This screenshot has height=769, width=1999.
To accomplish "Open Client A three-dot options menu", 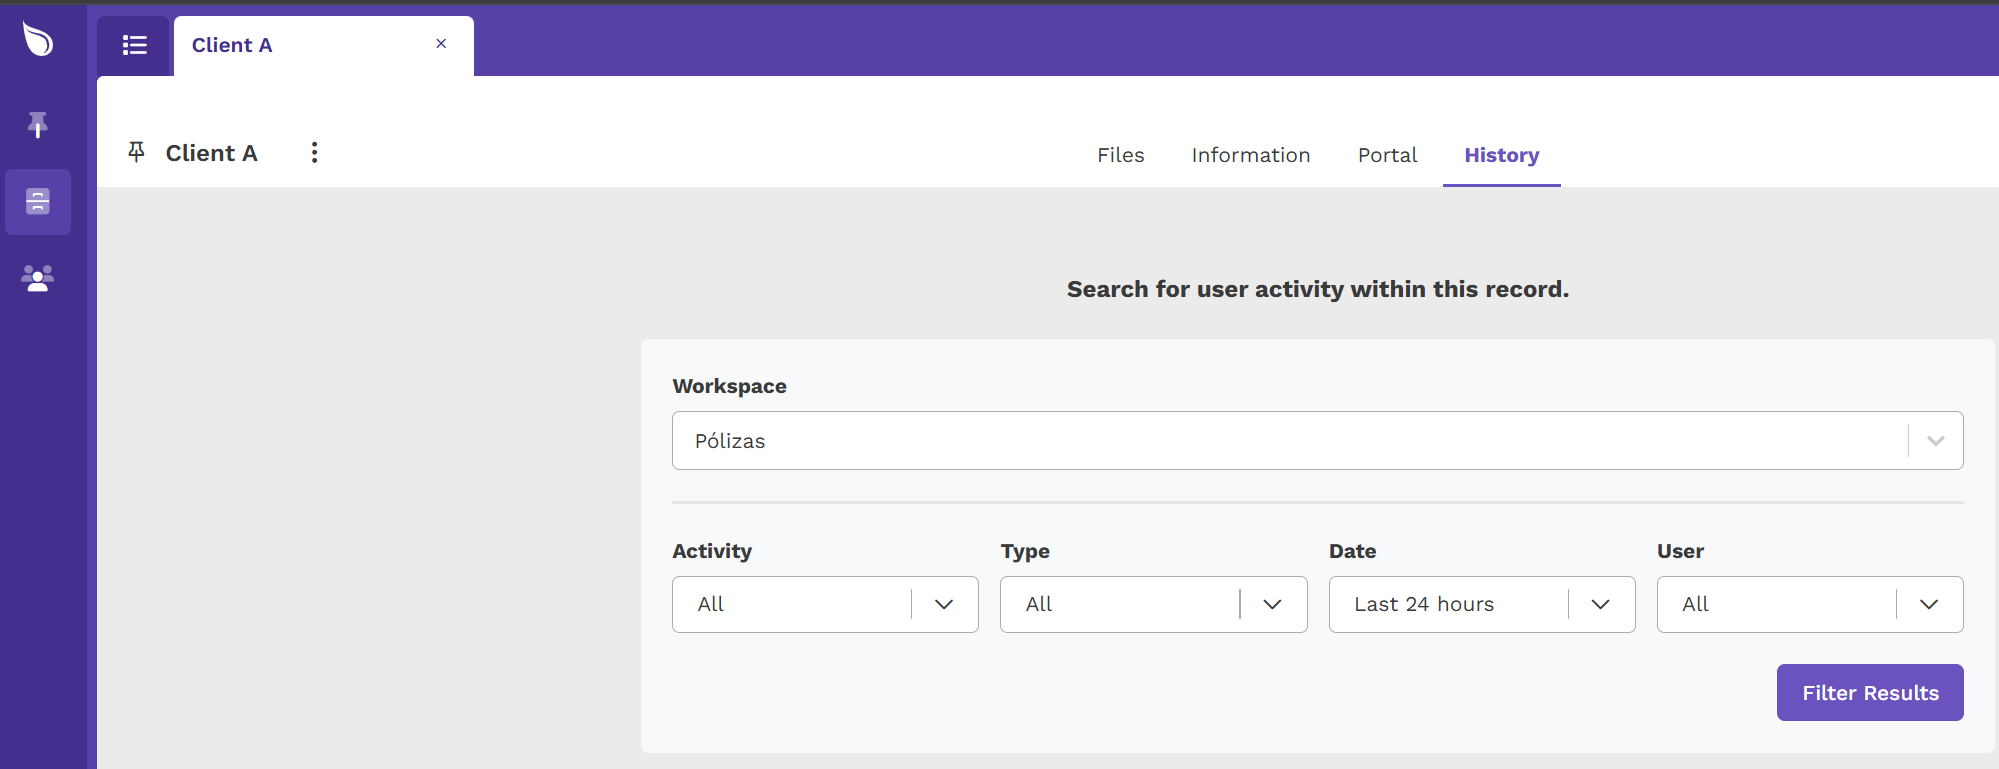I will [x=314, y=152].
